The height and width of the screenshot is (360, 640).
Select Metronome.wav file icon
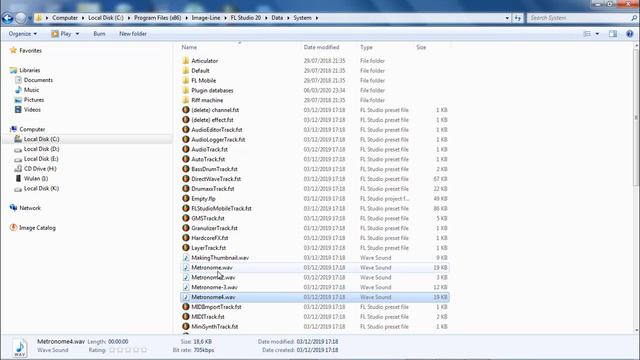(186, 267)
